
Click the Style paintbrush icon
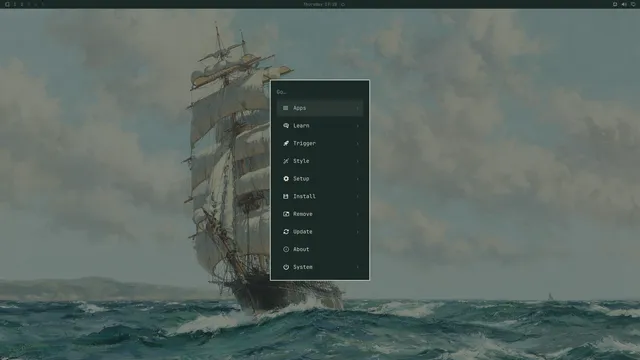pos(286,161)
